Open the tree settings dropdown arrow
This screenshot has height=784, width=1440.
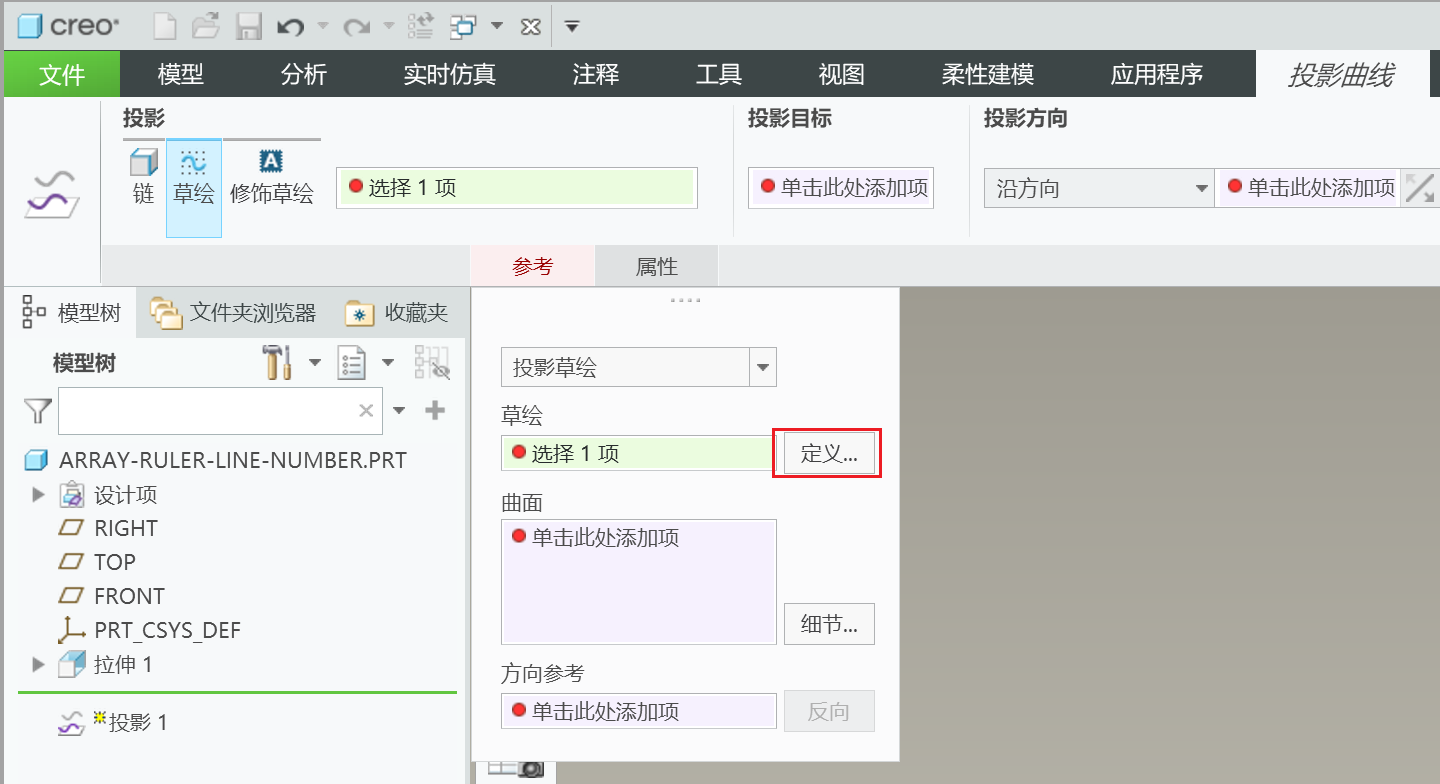click(x=314, y=363)
